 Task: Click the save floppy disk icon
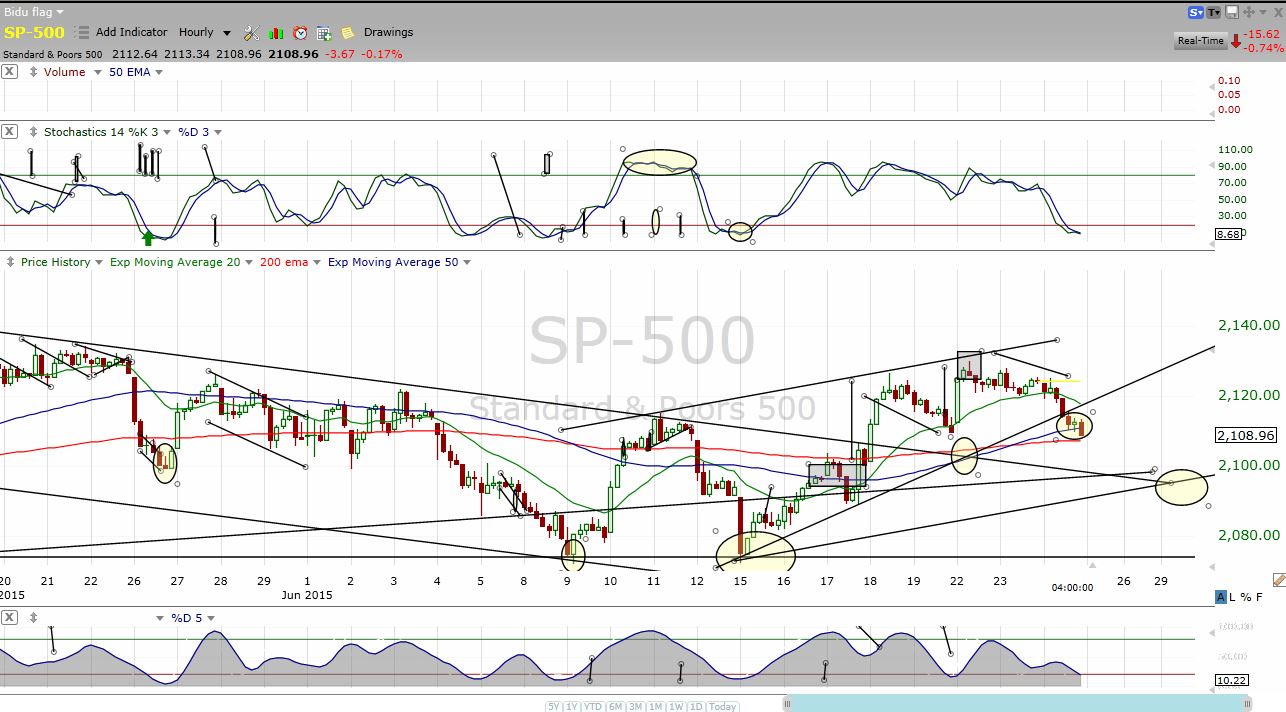[x=1232, y=12]
